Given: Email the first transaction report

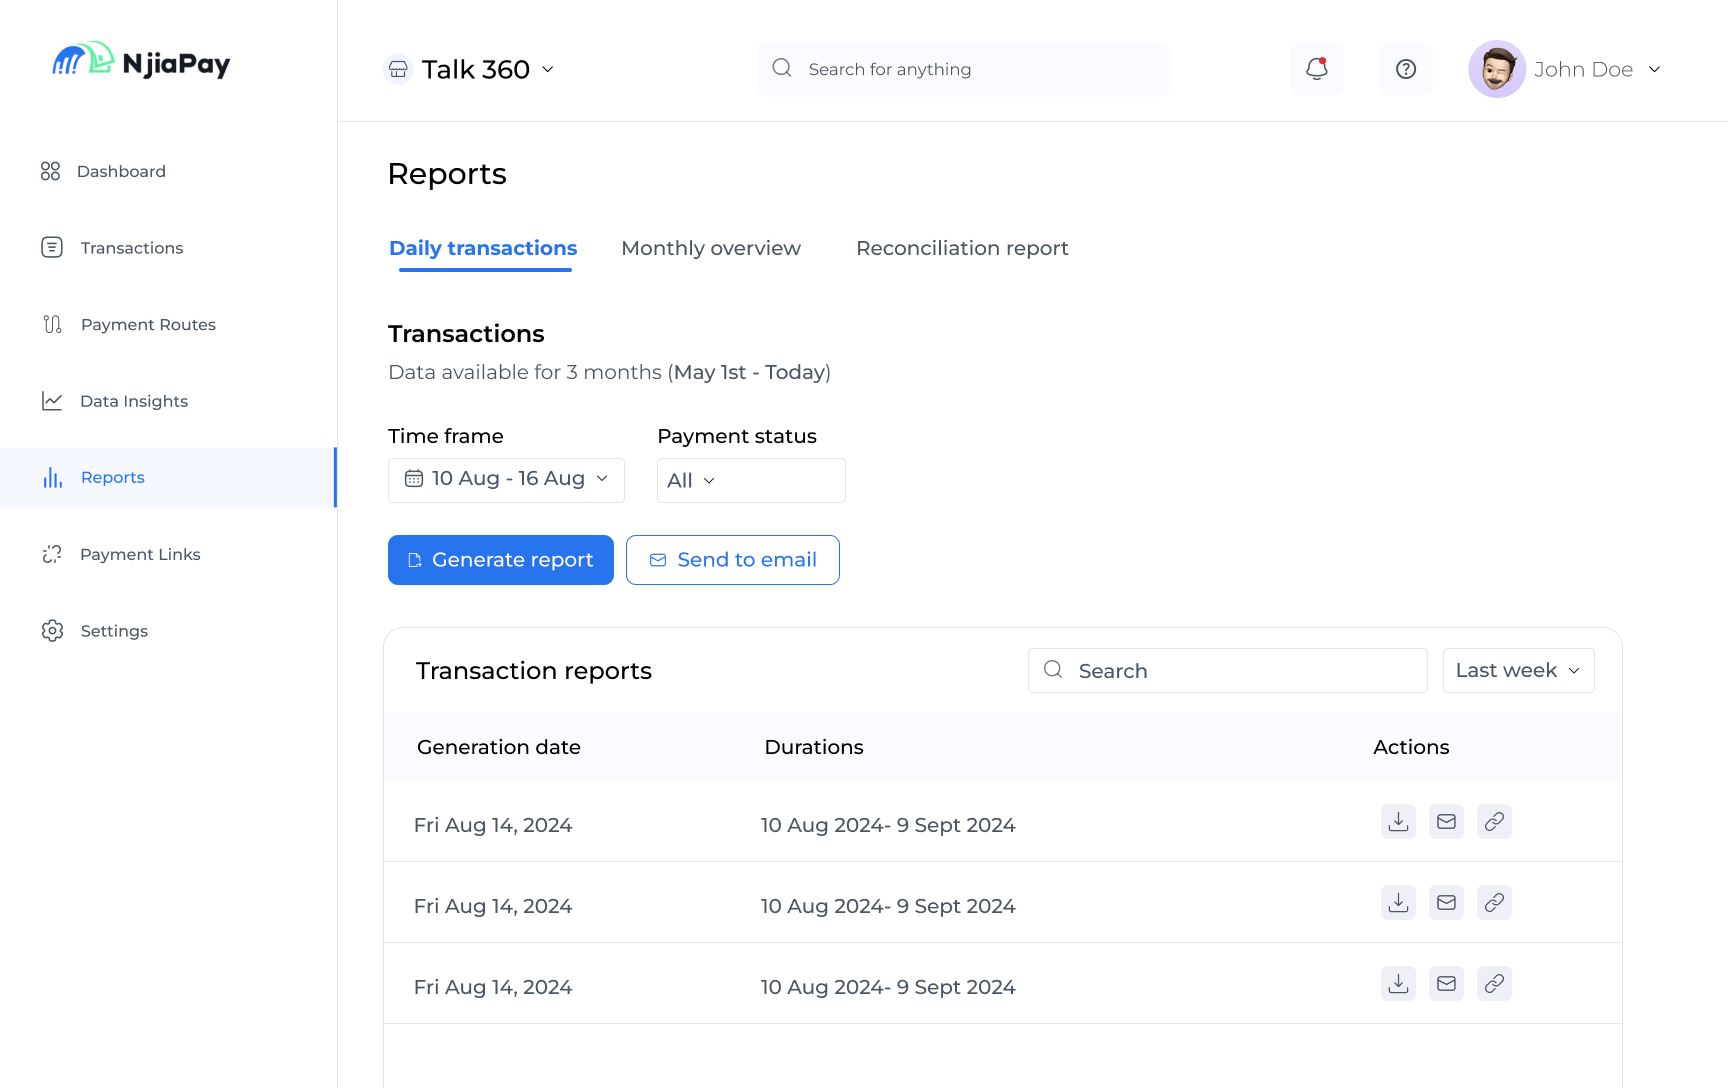Looking at the screenshot, I should 1446,822.
